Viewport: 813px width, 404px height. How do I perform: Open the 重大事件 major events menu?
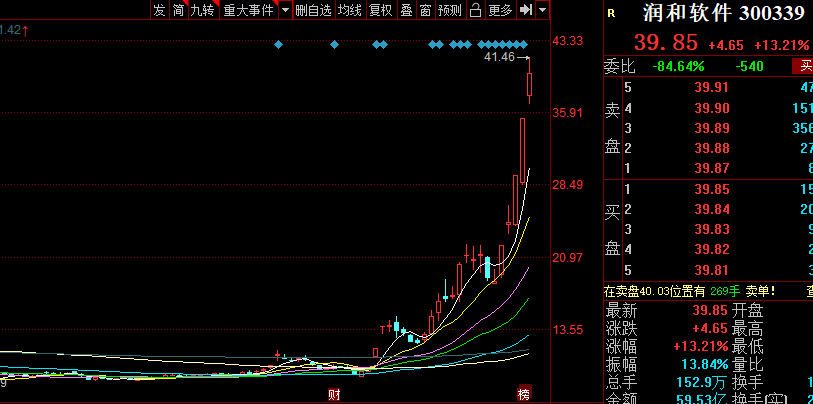248,10
